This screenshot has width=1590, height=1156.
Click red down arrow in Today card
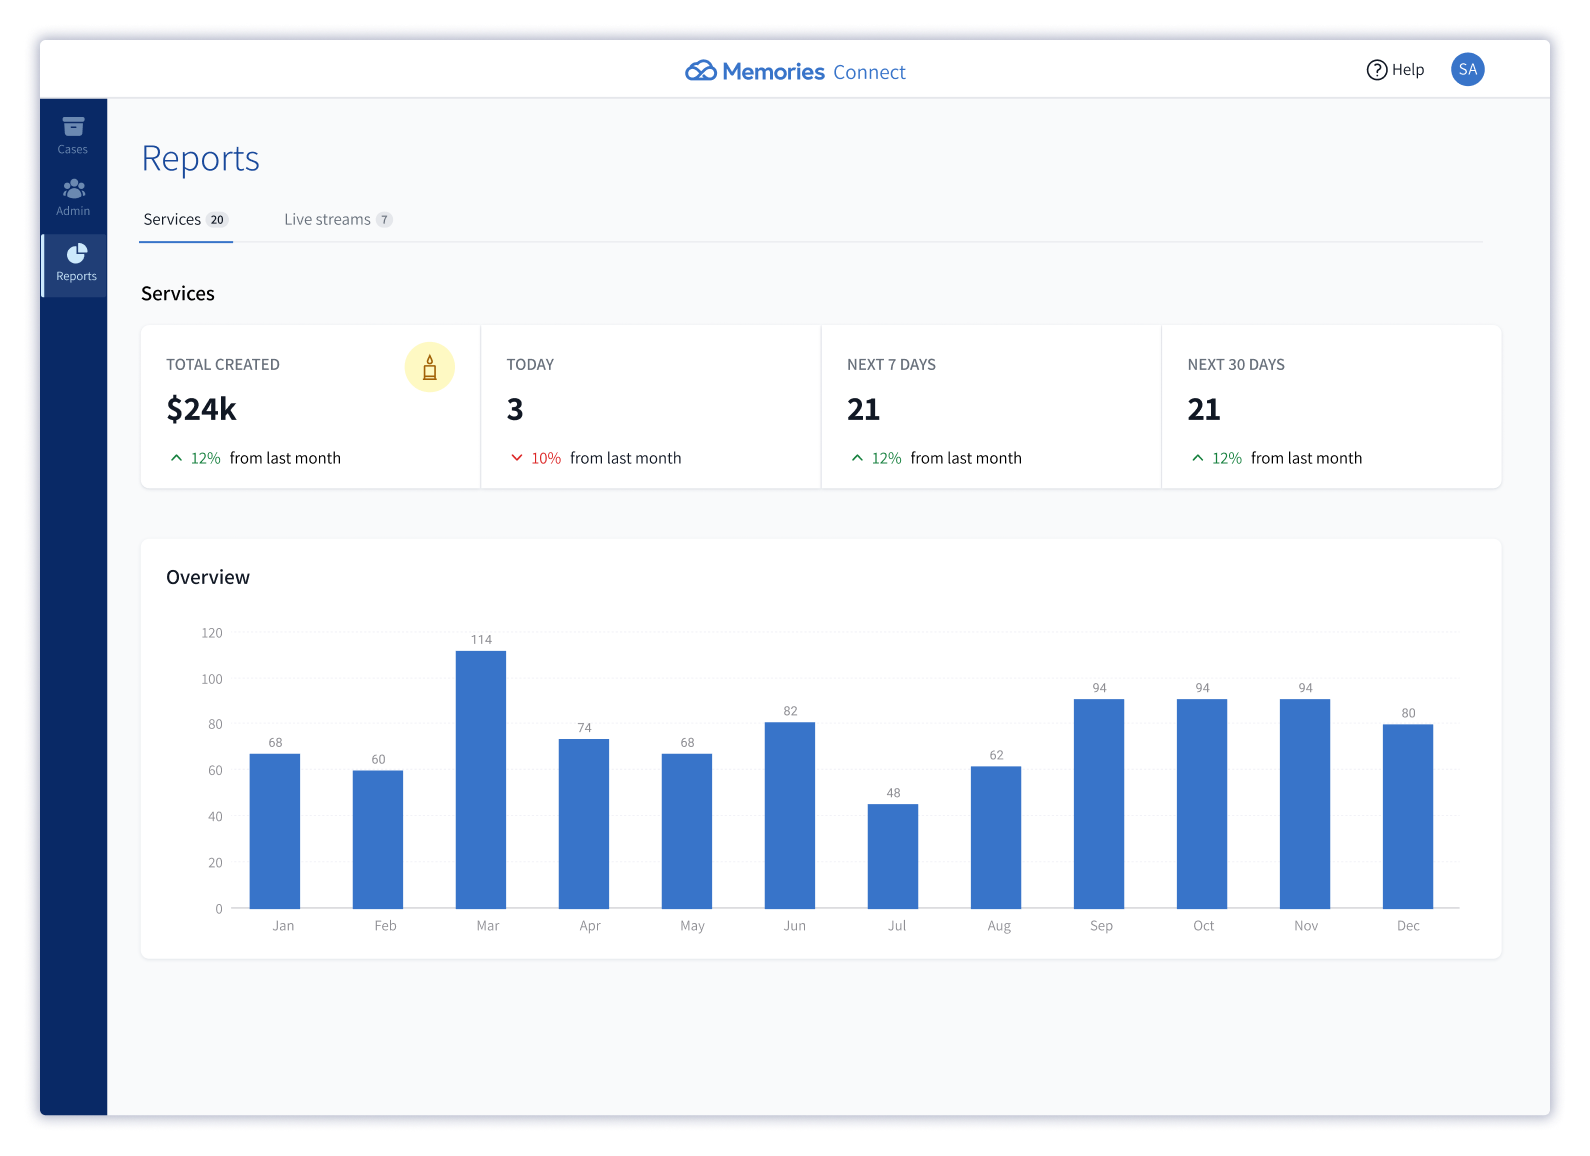(517, 458)
